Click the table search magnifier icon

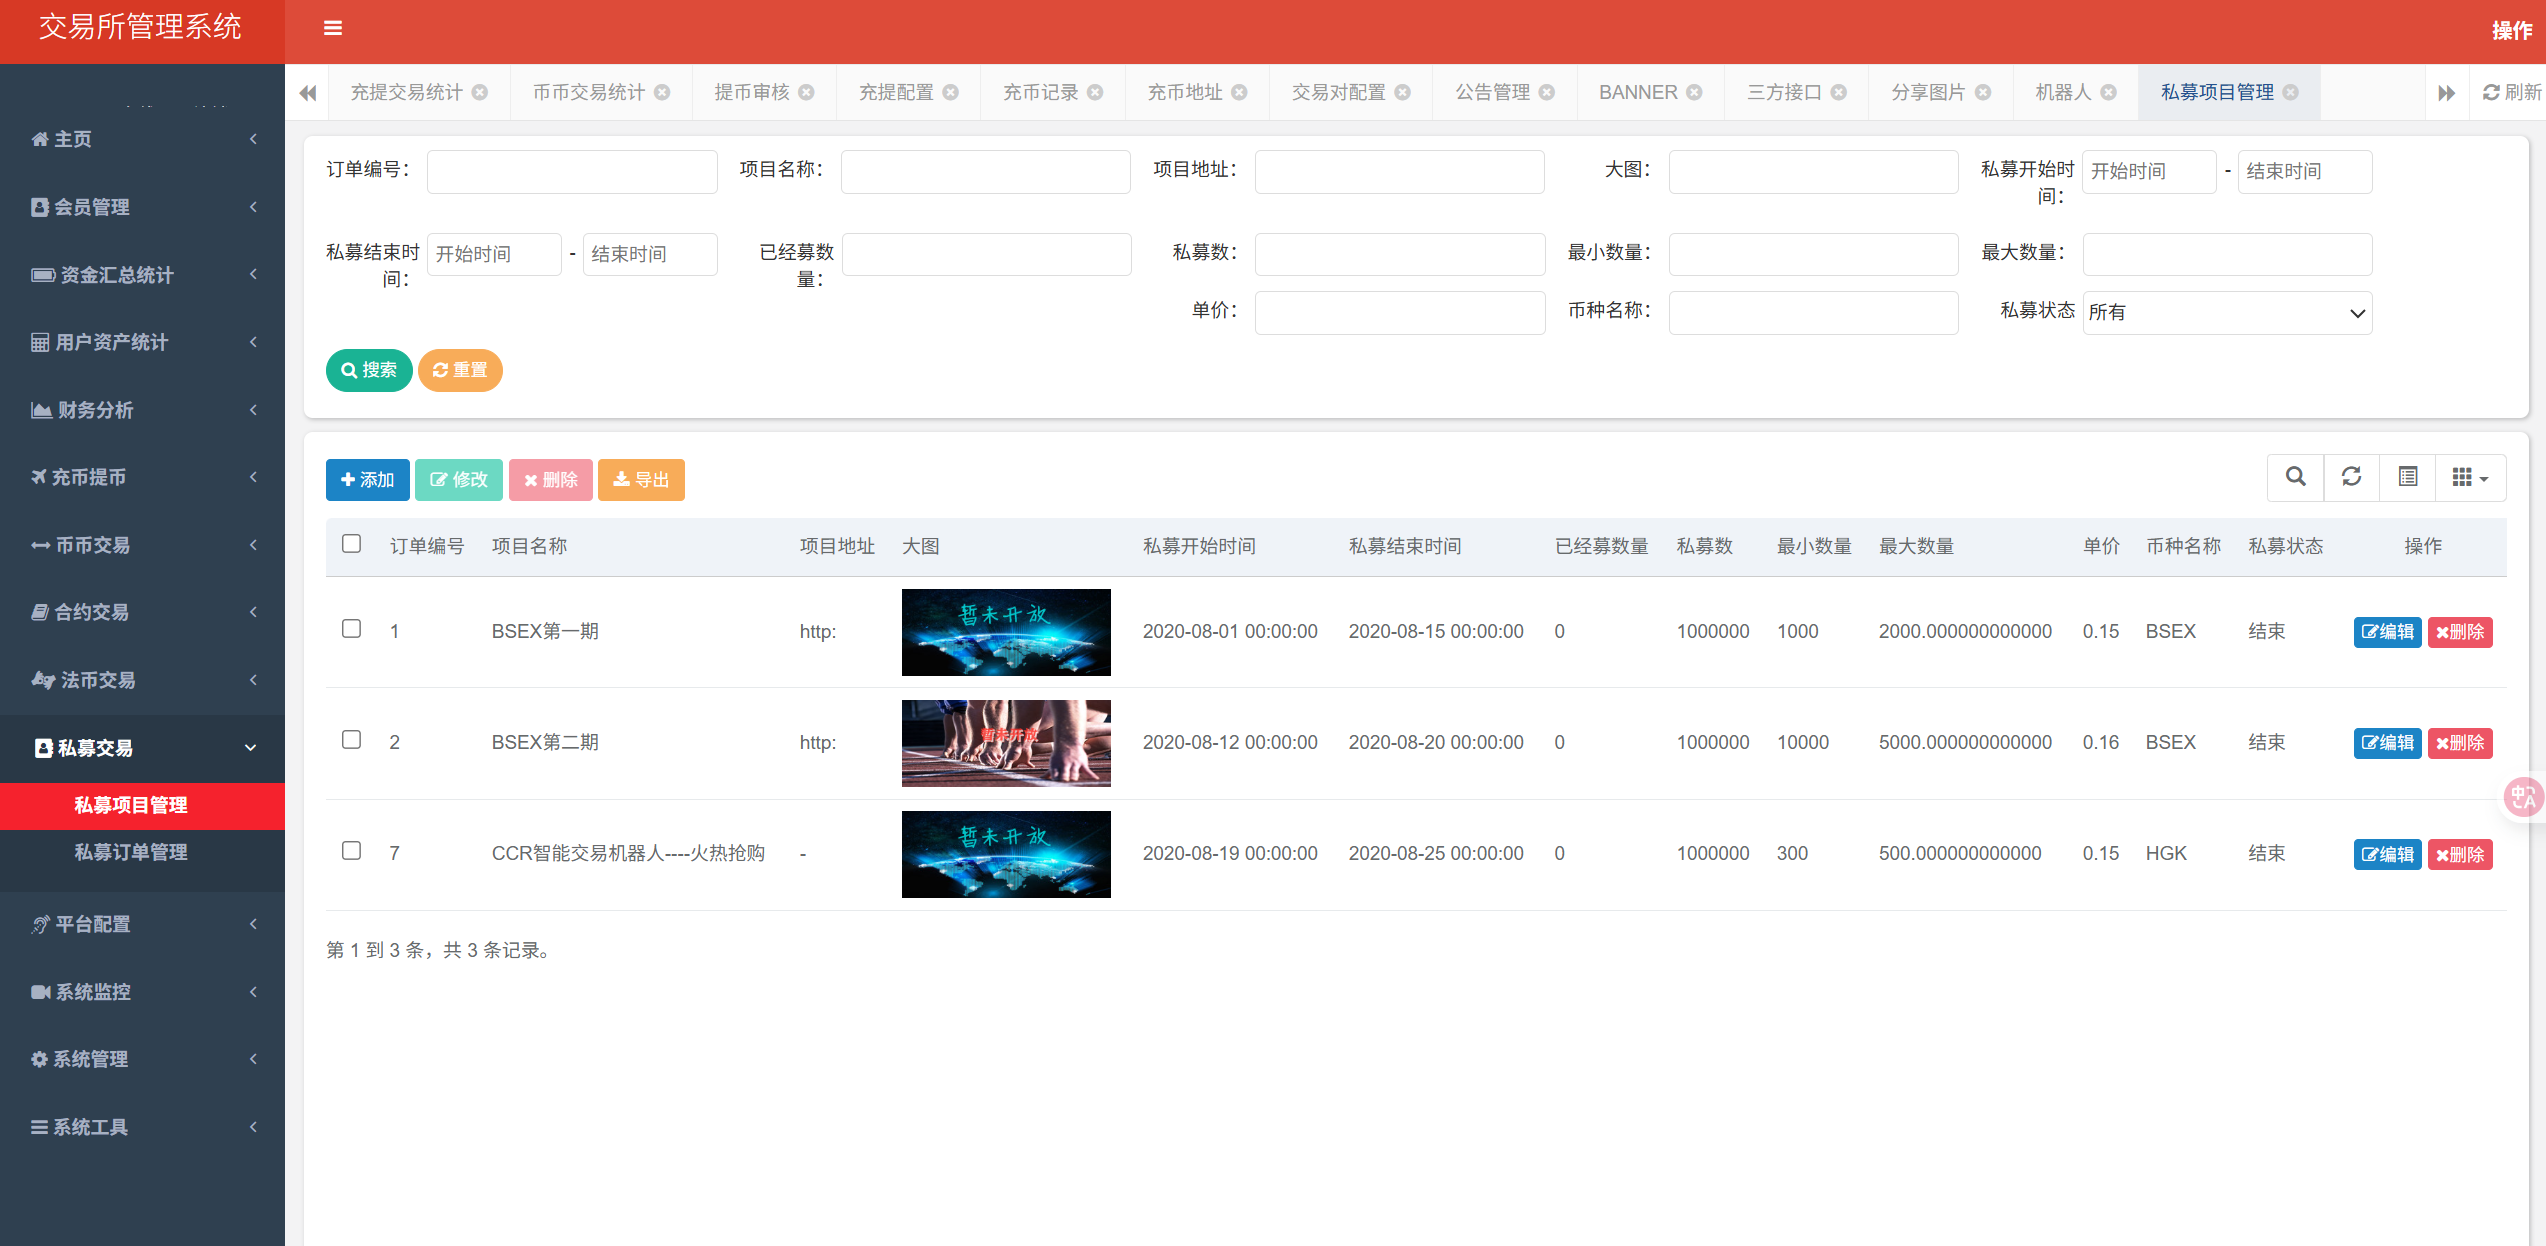(2296, 478)
